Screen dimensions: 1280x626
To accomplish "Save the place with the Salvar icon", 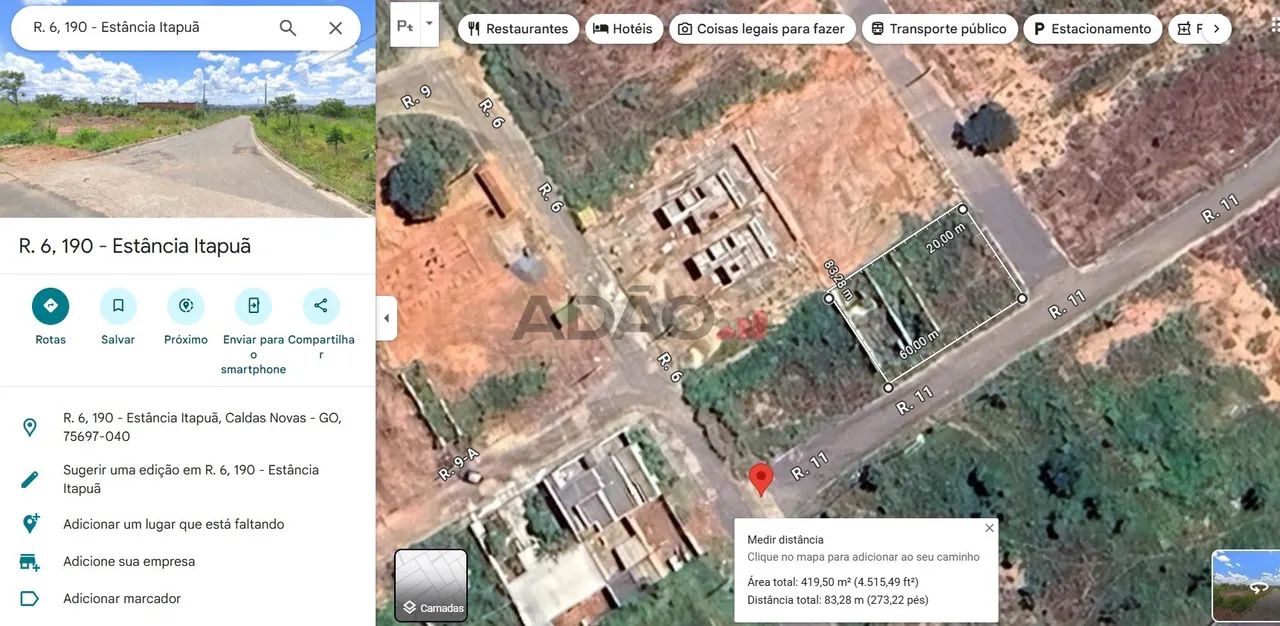I will click(x=118, y=306).
